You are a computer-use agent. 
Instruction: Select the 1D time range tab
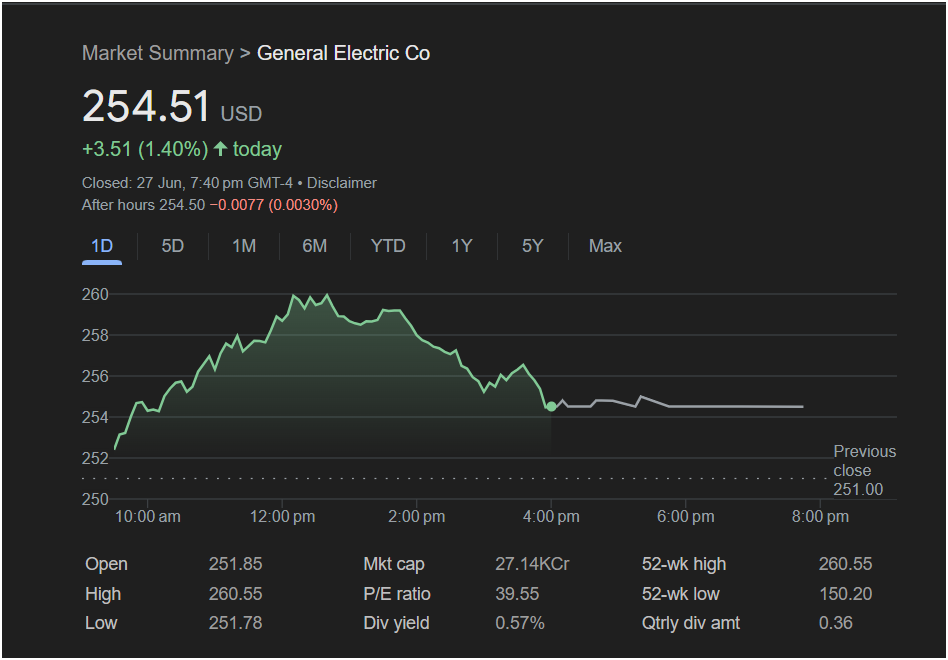point(102,246)
